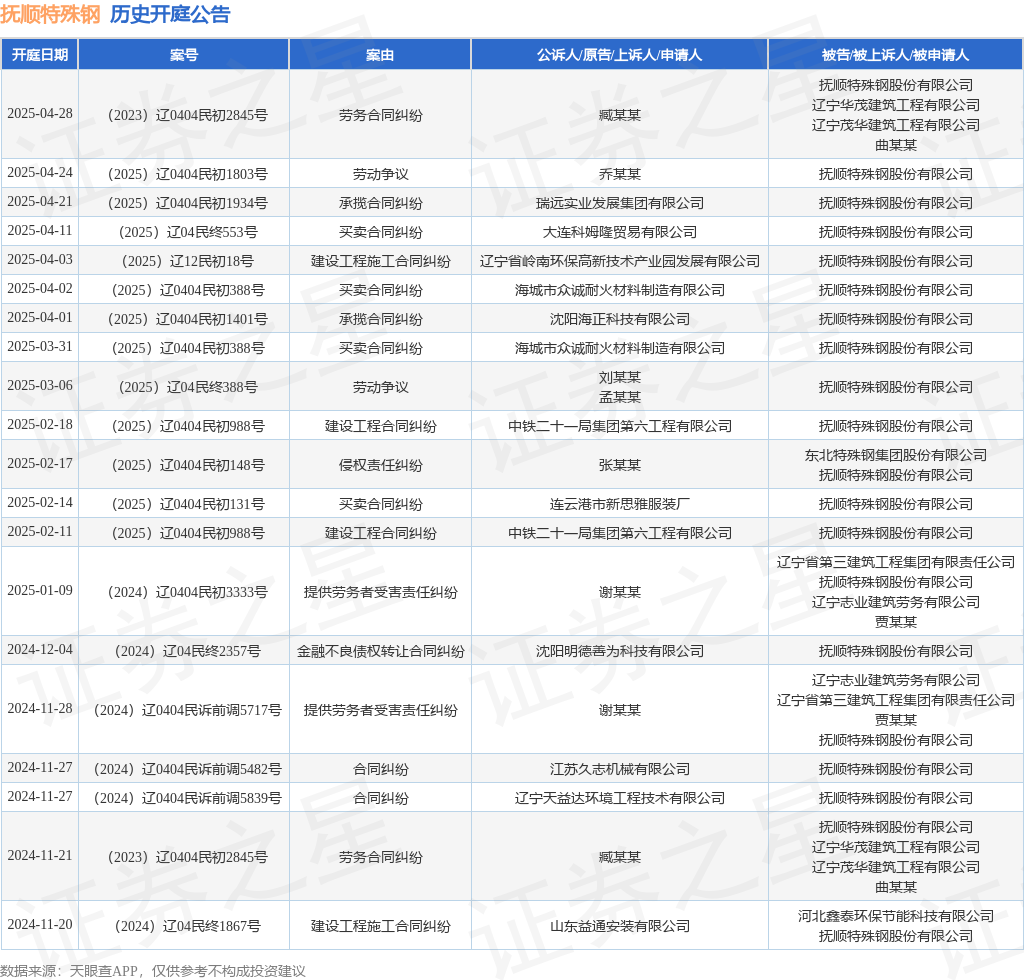Screen dimensions: 1024x980
Task: Click case number (2025)辽04民终388号
Action: 187,387
